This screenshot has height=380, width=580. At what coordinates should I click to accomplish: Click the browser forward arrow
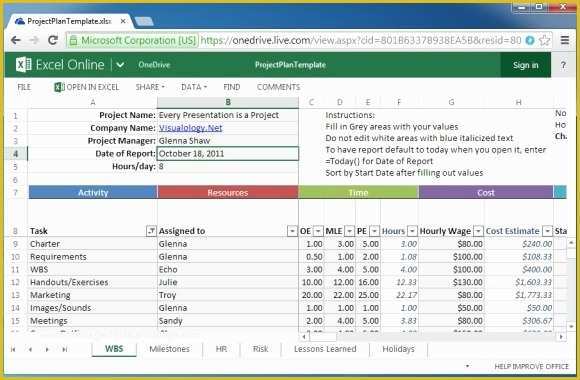point(34,40)
